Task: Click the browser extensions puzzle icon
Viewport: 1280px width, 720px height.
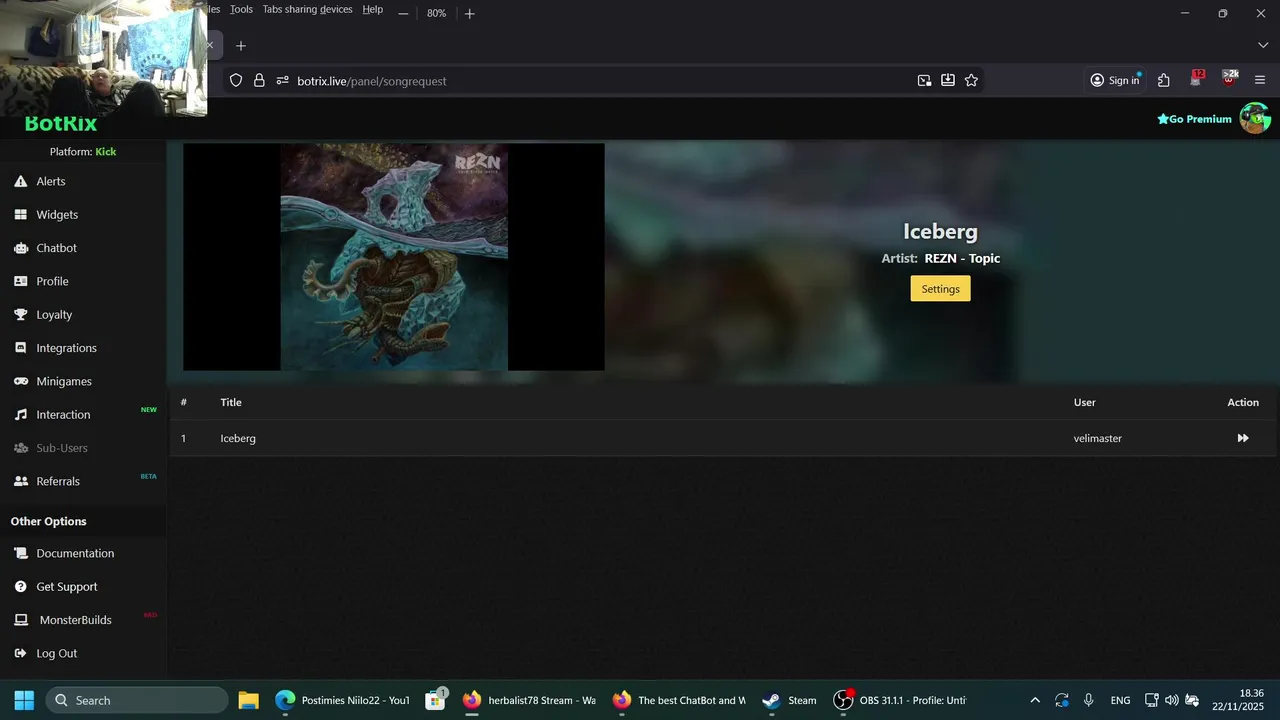Action: 1163,80
